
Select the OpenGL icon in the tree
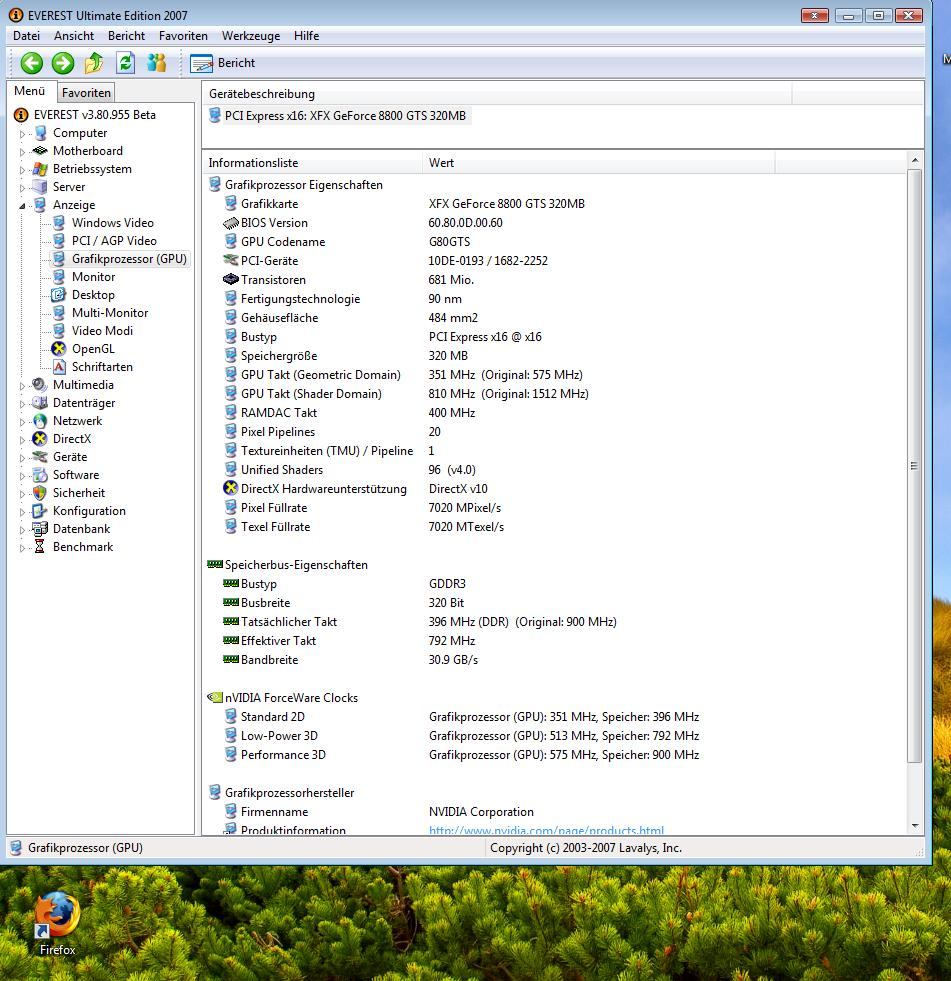[59, 349]
